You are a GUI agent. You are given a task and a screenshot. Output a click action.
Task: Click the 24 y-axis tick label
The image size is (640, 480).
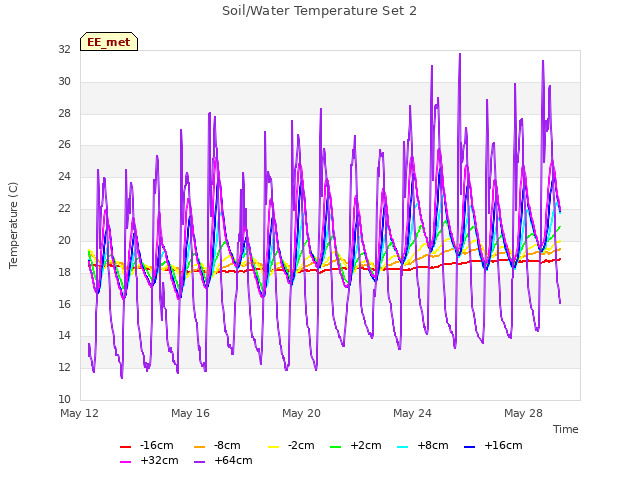point(64,176)
